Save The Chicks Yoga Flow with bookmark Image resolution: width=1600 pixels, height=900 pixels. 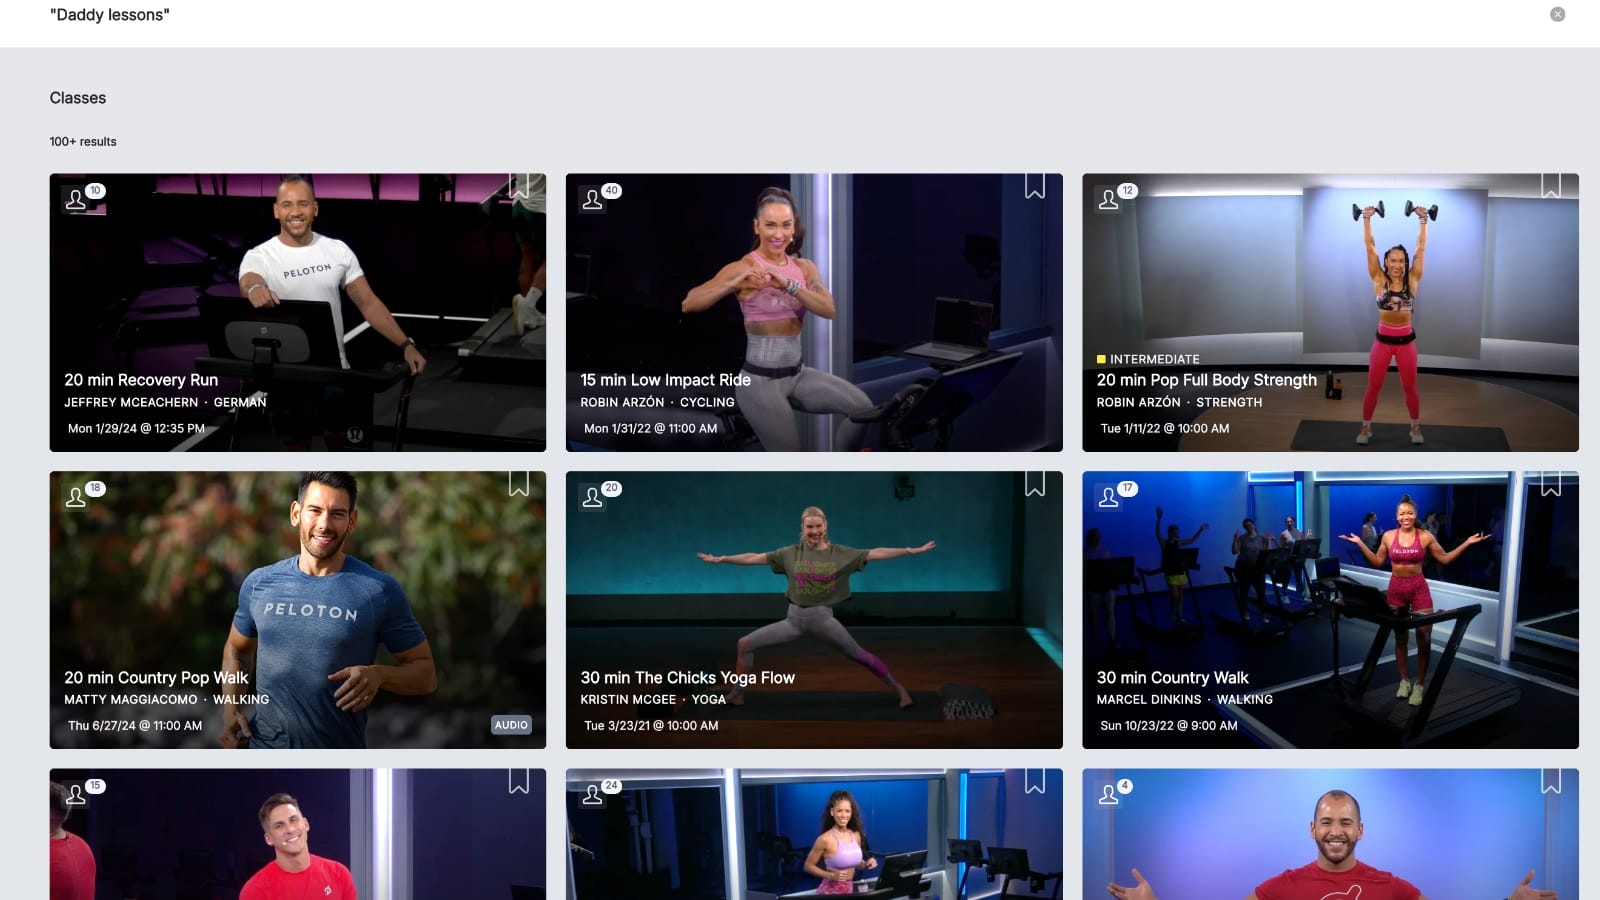(x=1034, y=484)
